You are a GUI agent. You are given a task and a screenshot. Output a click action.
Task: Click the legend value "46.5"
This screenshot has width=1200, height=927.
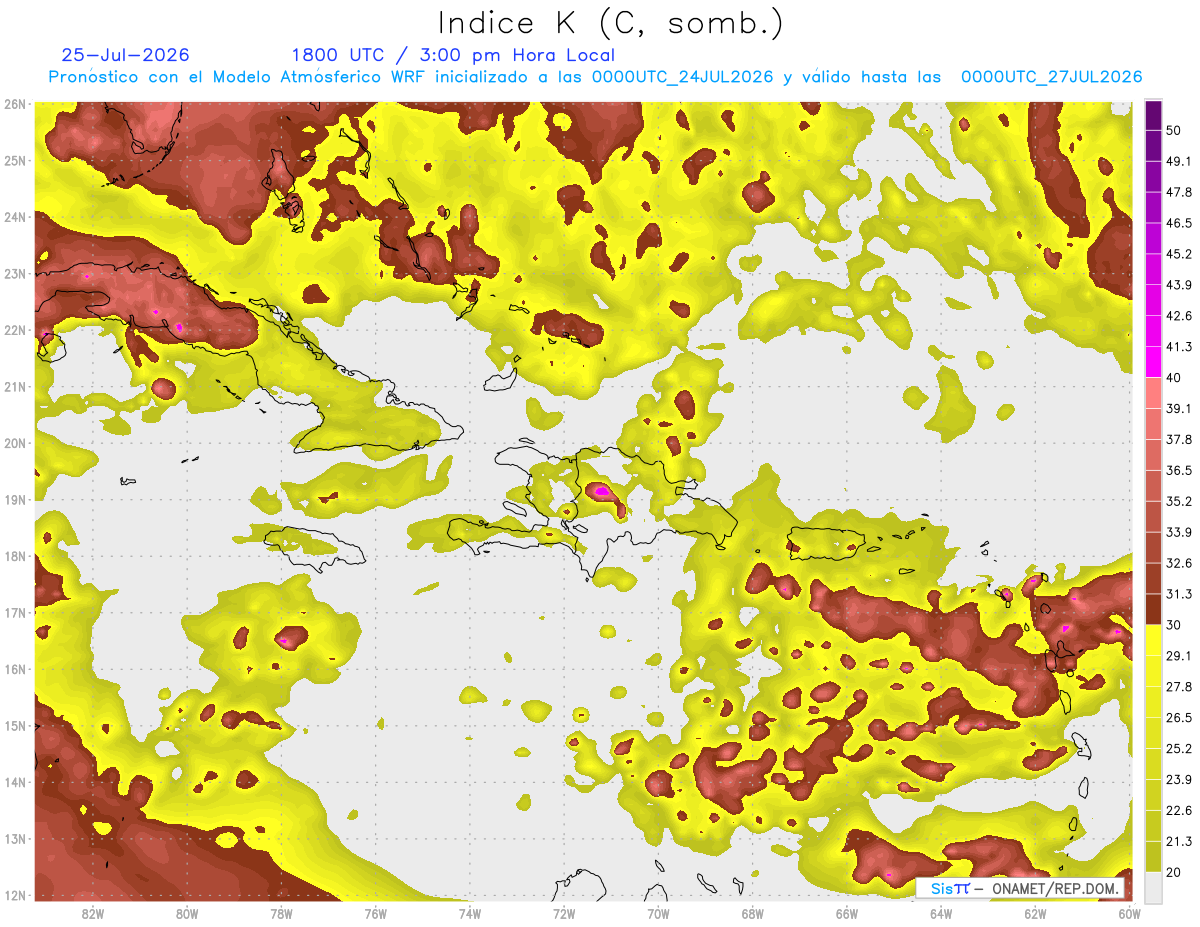click(1179, 223)
